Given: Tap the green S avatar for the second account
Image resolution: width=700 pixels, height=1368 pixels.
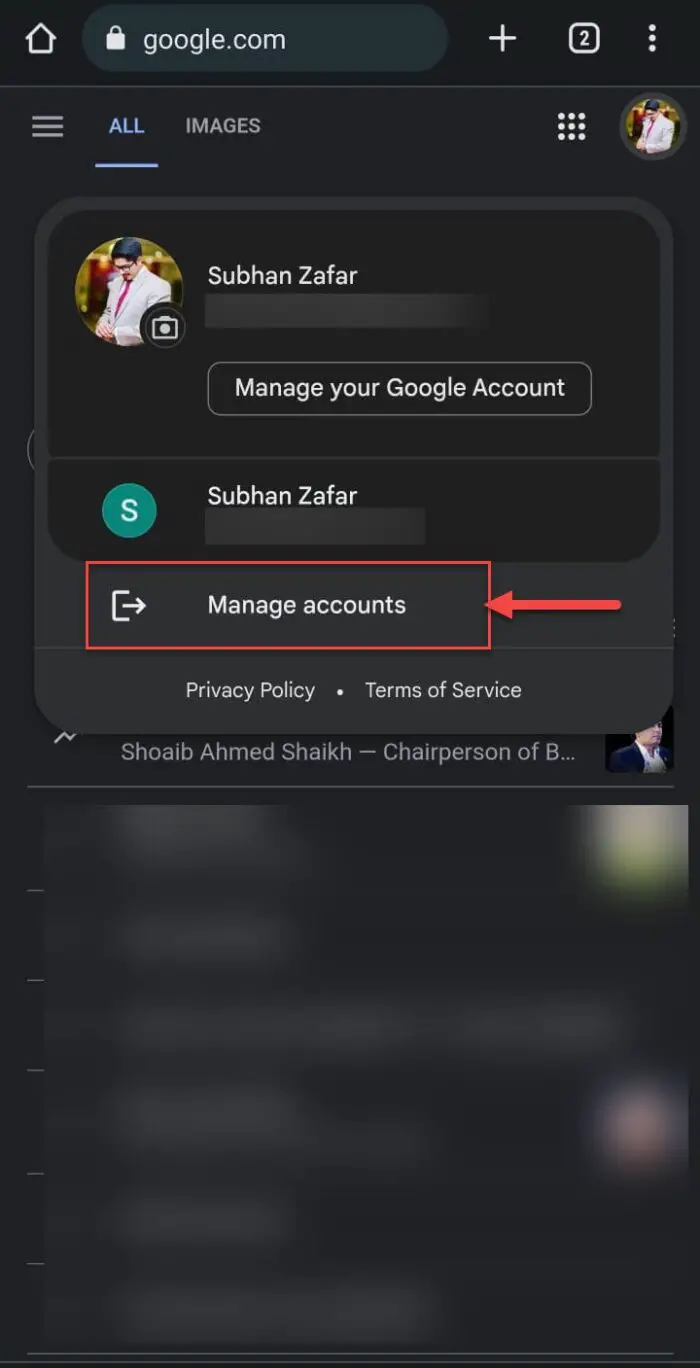Looking at the screenshot, I should point(130,510).
